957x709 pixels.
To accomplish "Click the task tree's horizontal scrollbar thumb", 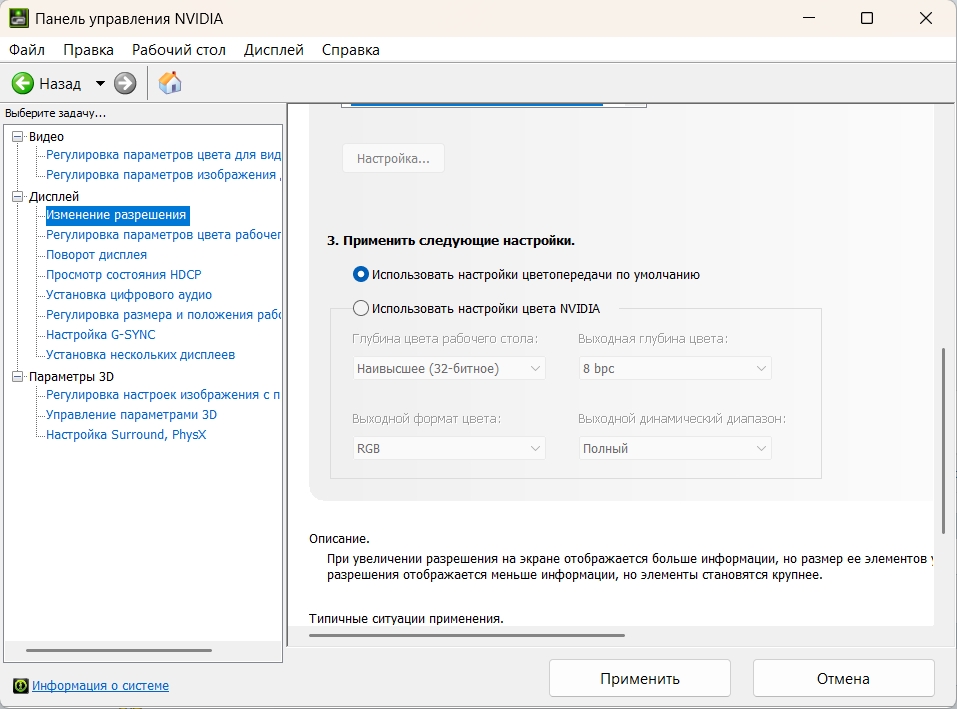I will point(119,650).
